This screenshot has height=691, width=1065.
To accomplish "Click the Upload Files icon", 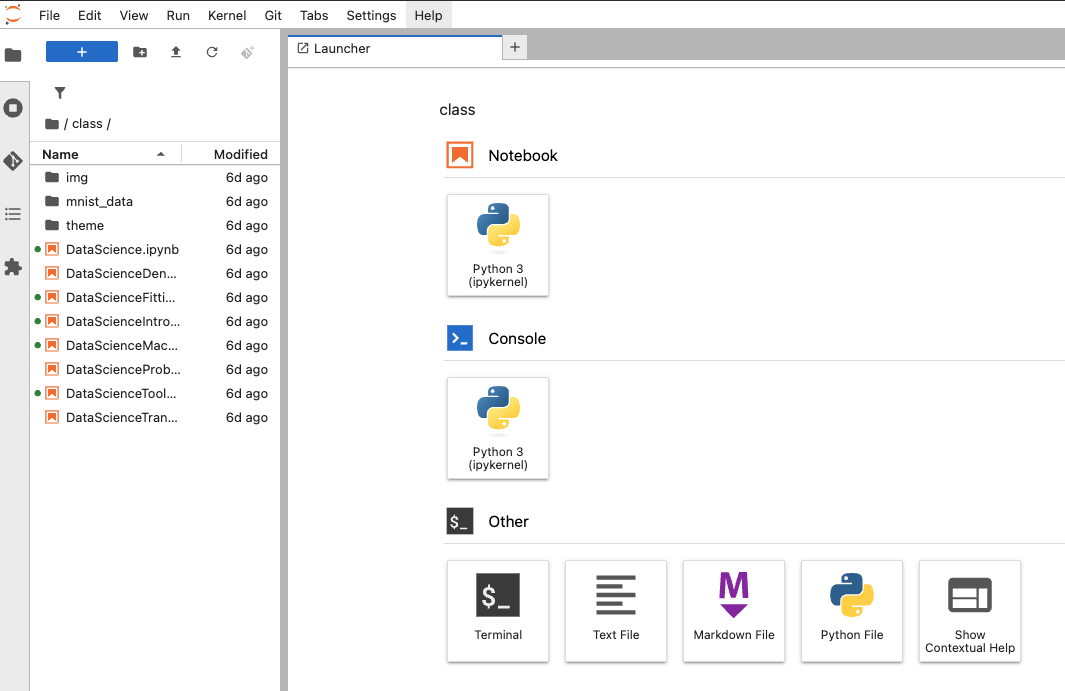I will click(x=176, y=52).
